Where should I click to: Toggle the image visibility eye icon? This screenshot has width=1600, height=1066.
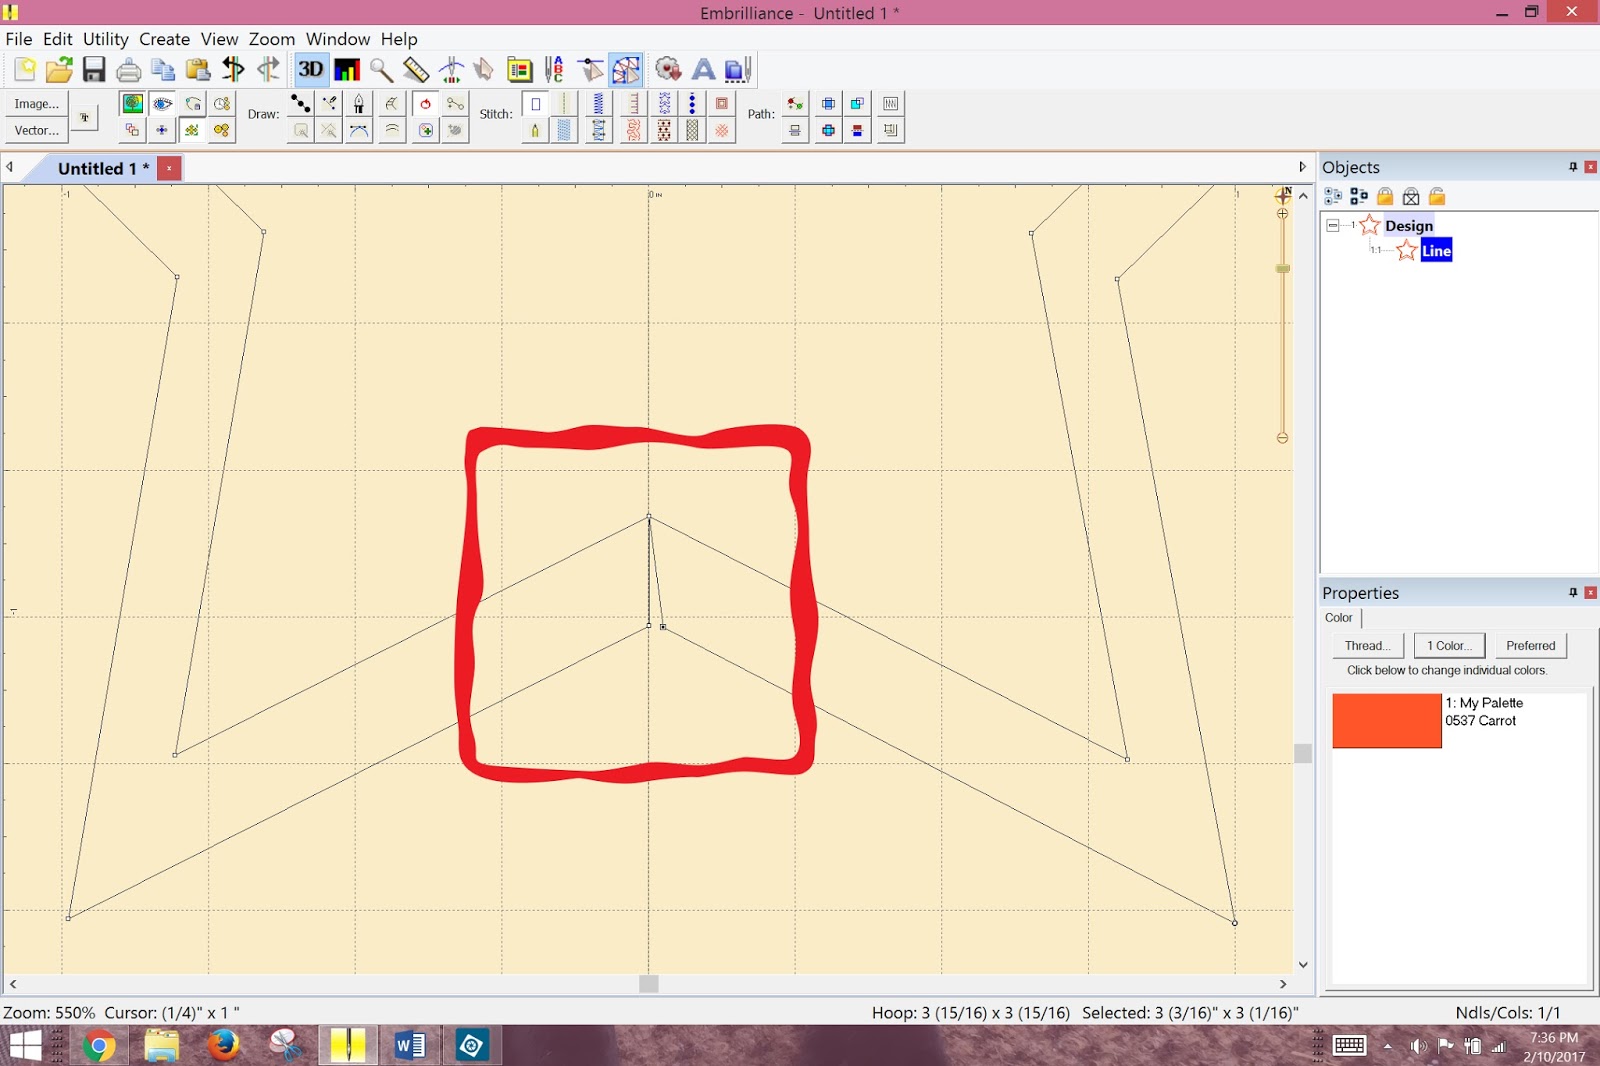(x=163, y=103)
